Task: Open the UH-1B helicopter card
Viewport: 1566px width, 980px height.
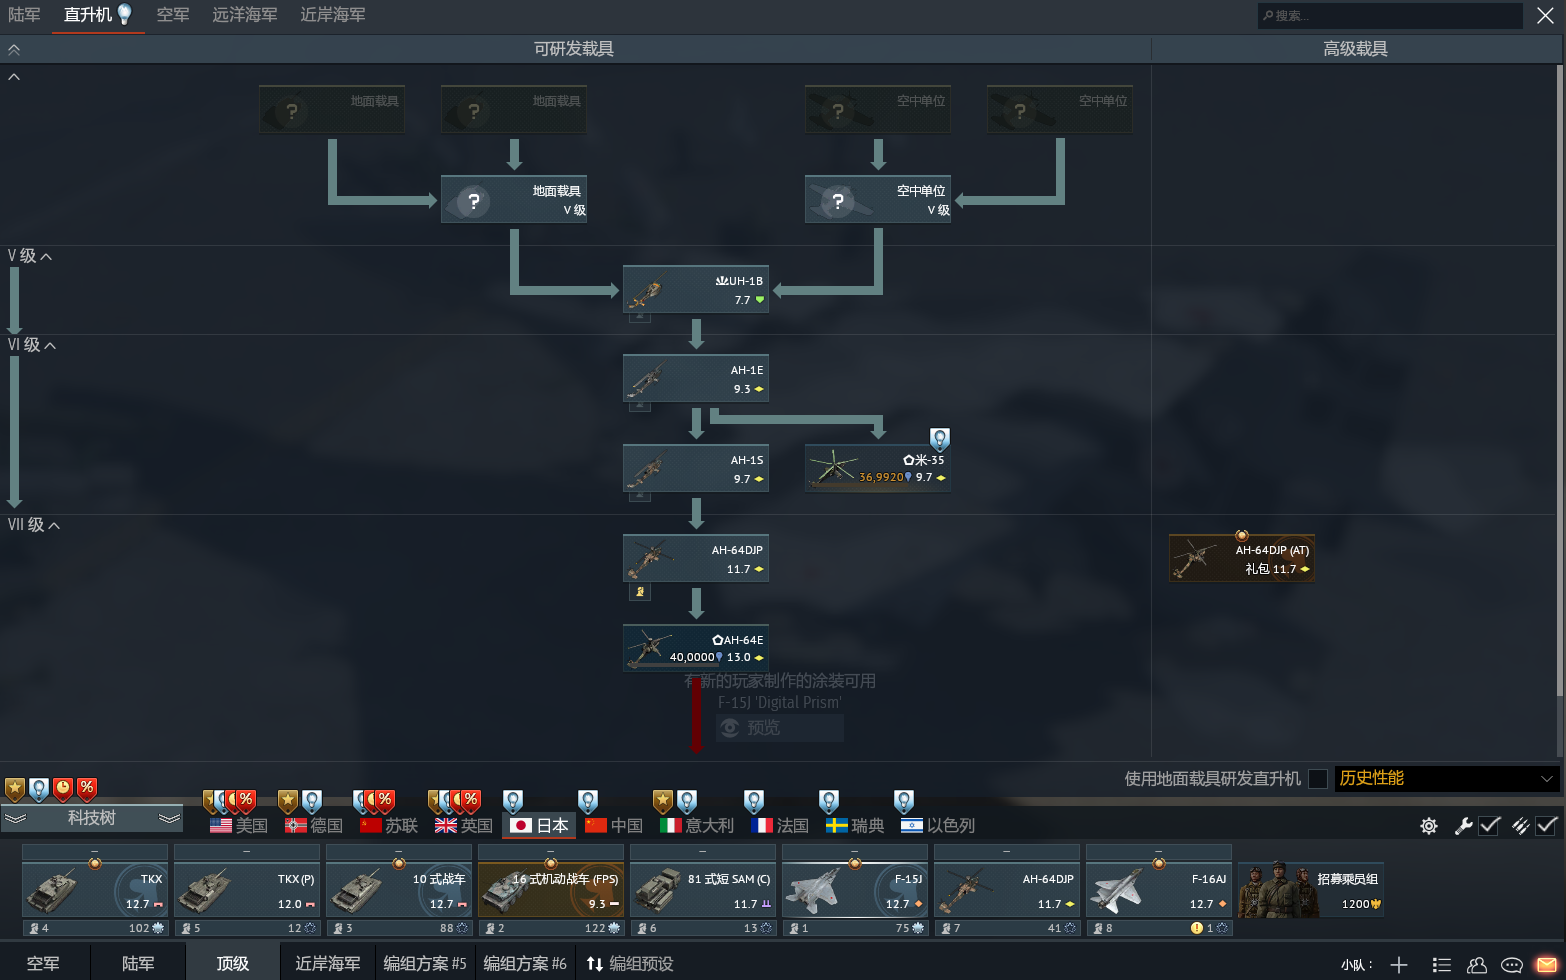Action: (x=696, y=289)
